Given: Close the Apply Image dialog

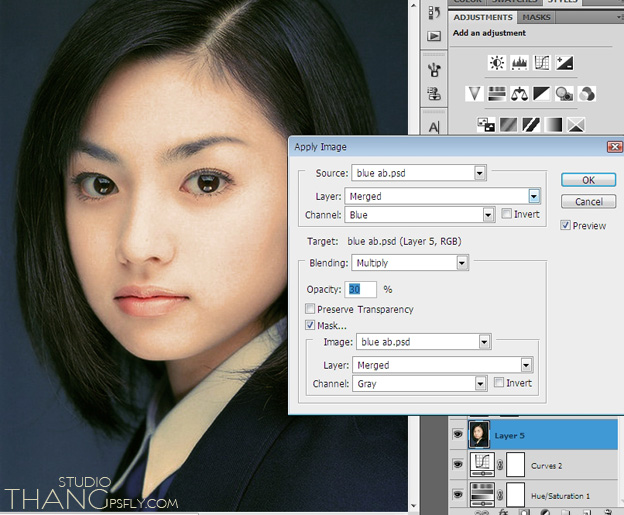Looking at the screenshot, I should point(614,147).
